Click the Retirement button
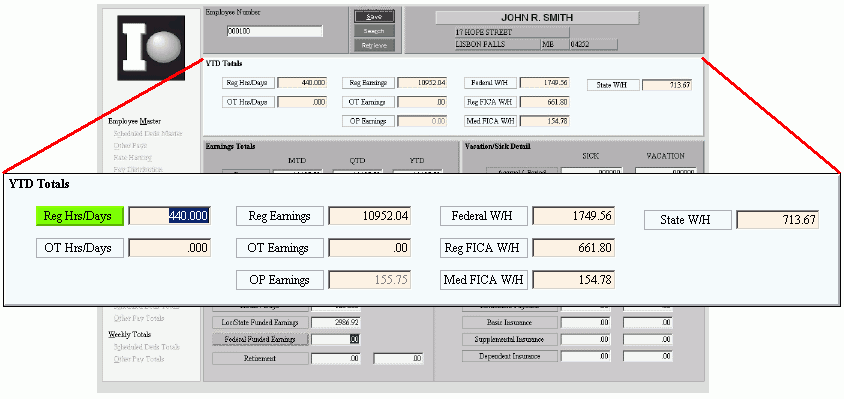The height and width of the screenshot is (399, 844). [260, 358]
